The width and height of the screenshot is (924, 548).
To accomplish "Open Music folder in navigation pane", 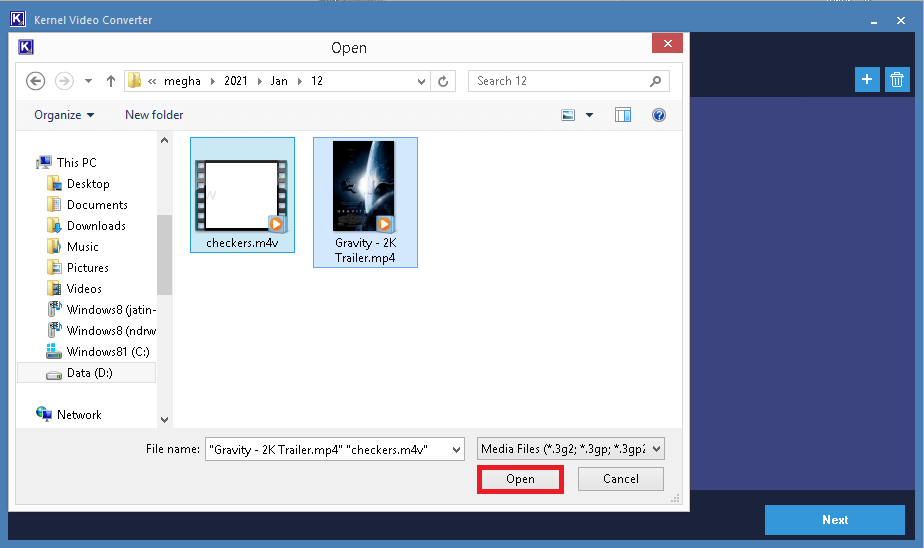I will 82,247.
